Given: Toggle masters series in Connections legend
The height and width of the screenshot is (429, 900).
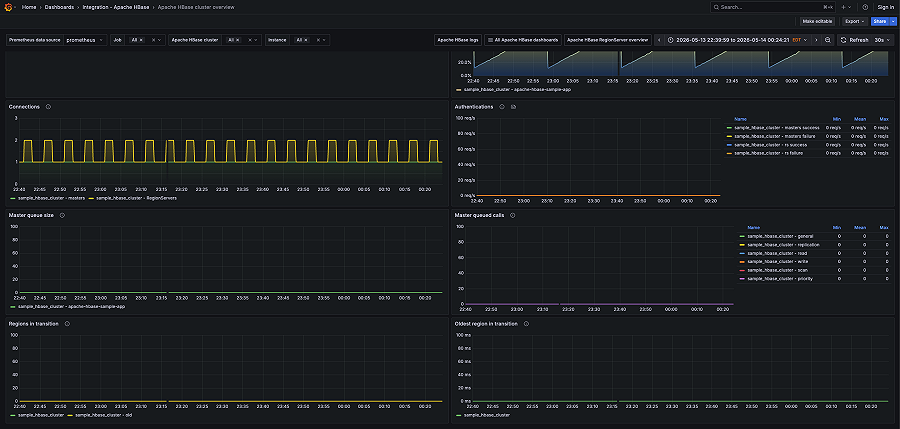Looking at the screenshot, I should tap(52, 198).
